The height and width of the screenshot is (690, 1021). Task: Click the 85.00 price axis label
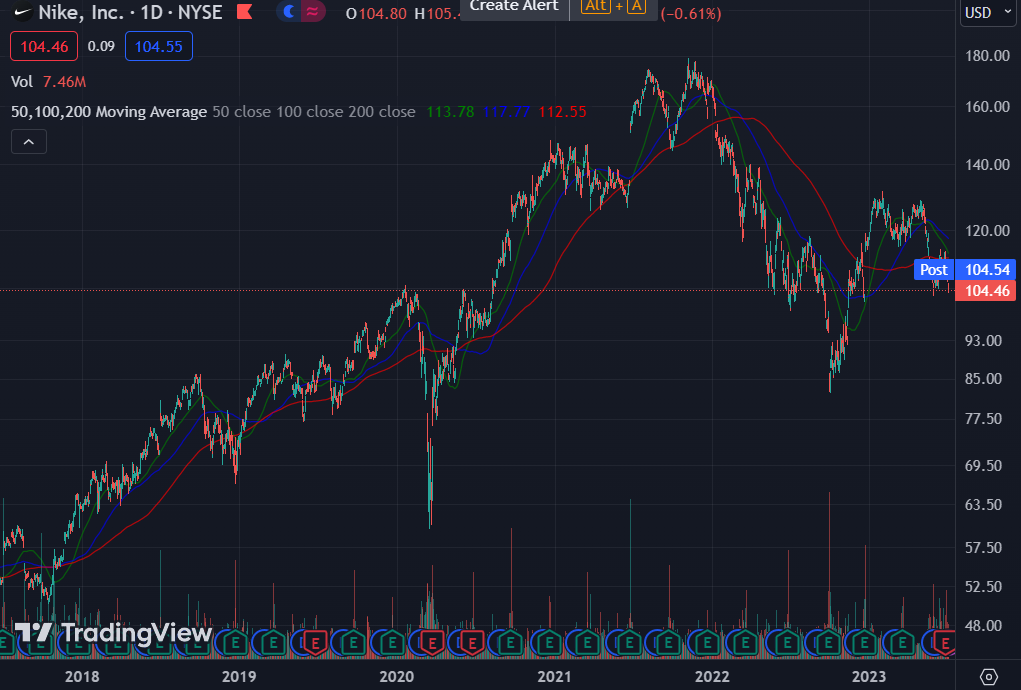point(983,379)
